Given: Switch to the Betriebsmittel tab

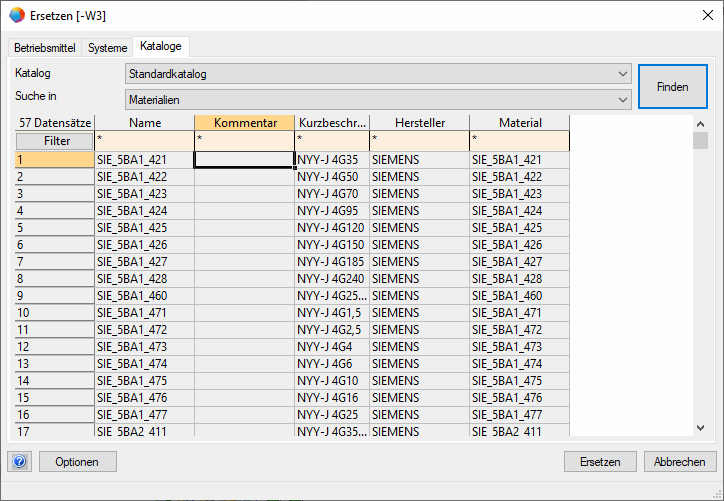Looking at the screenshot, I should click(46, 48).
